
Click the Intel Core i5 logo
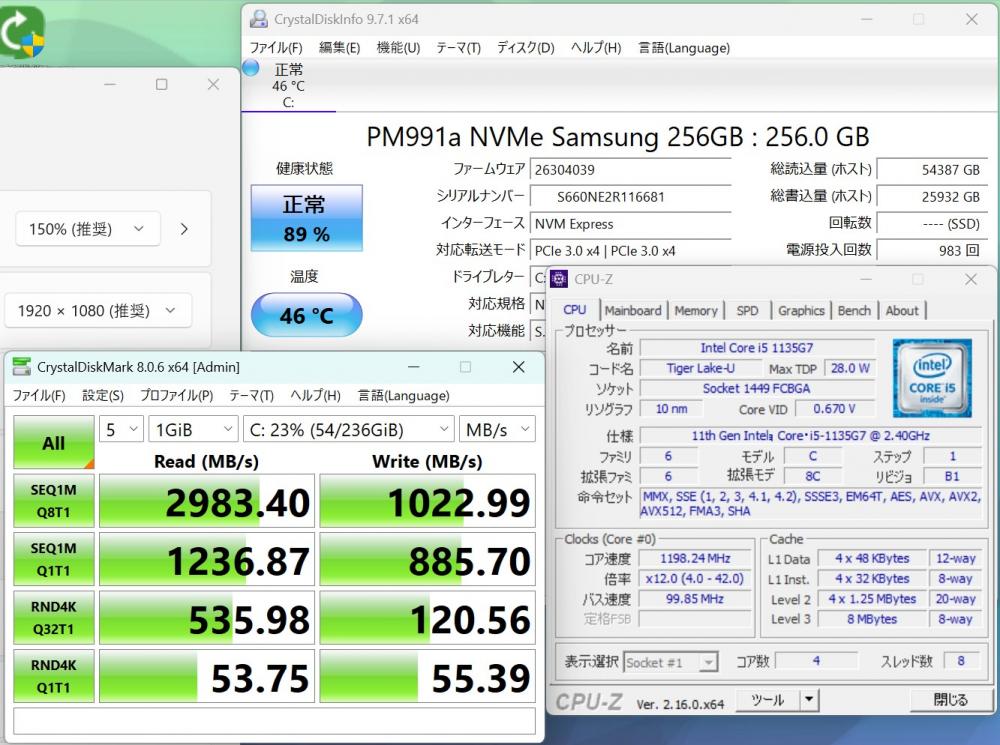click(x=932, y=378)
